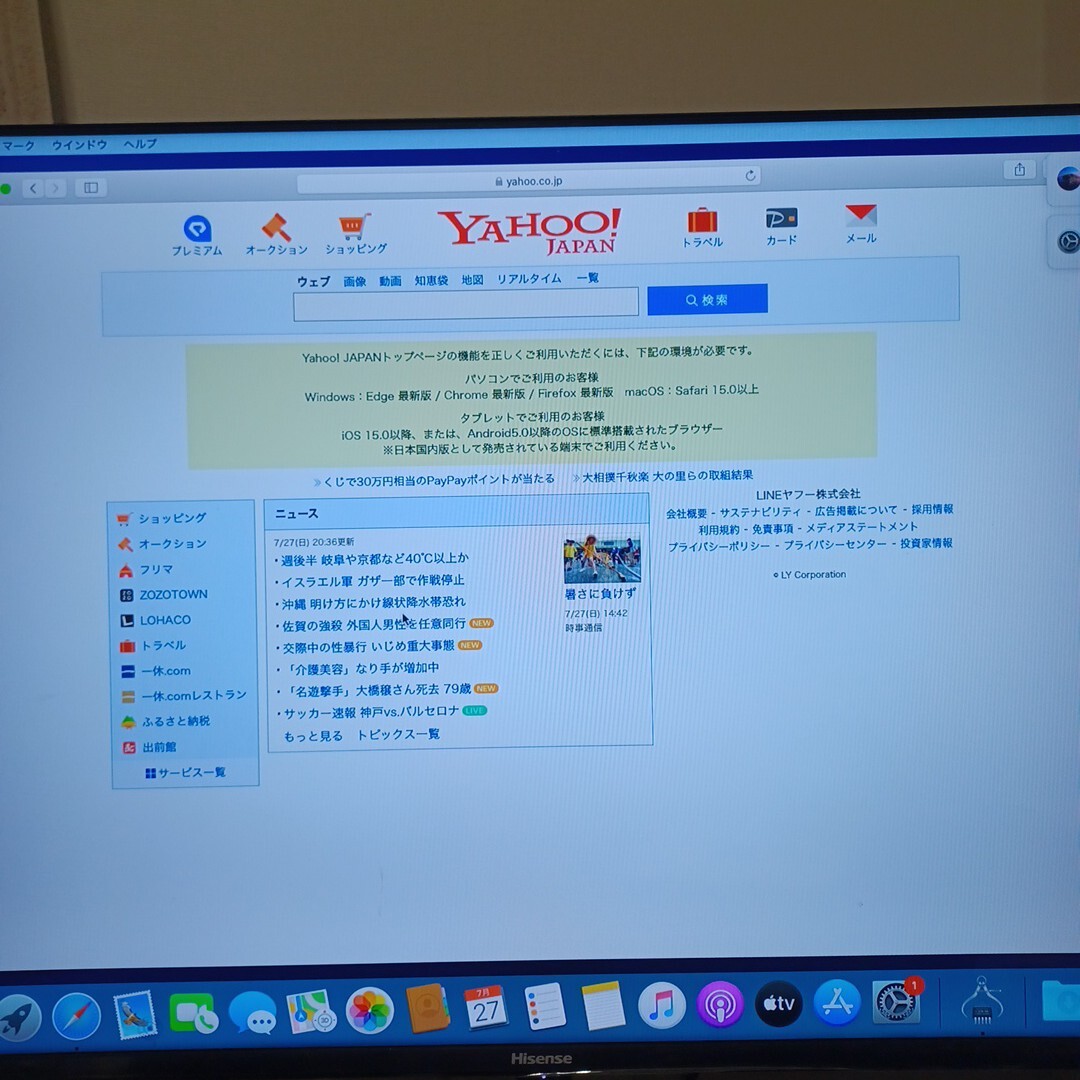Open sidebar ふるさと納税 link
The height and width of the screenshot is (1080, 1080).
176,721
